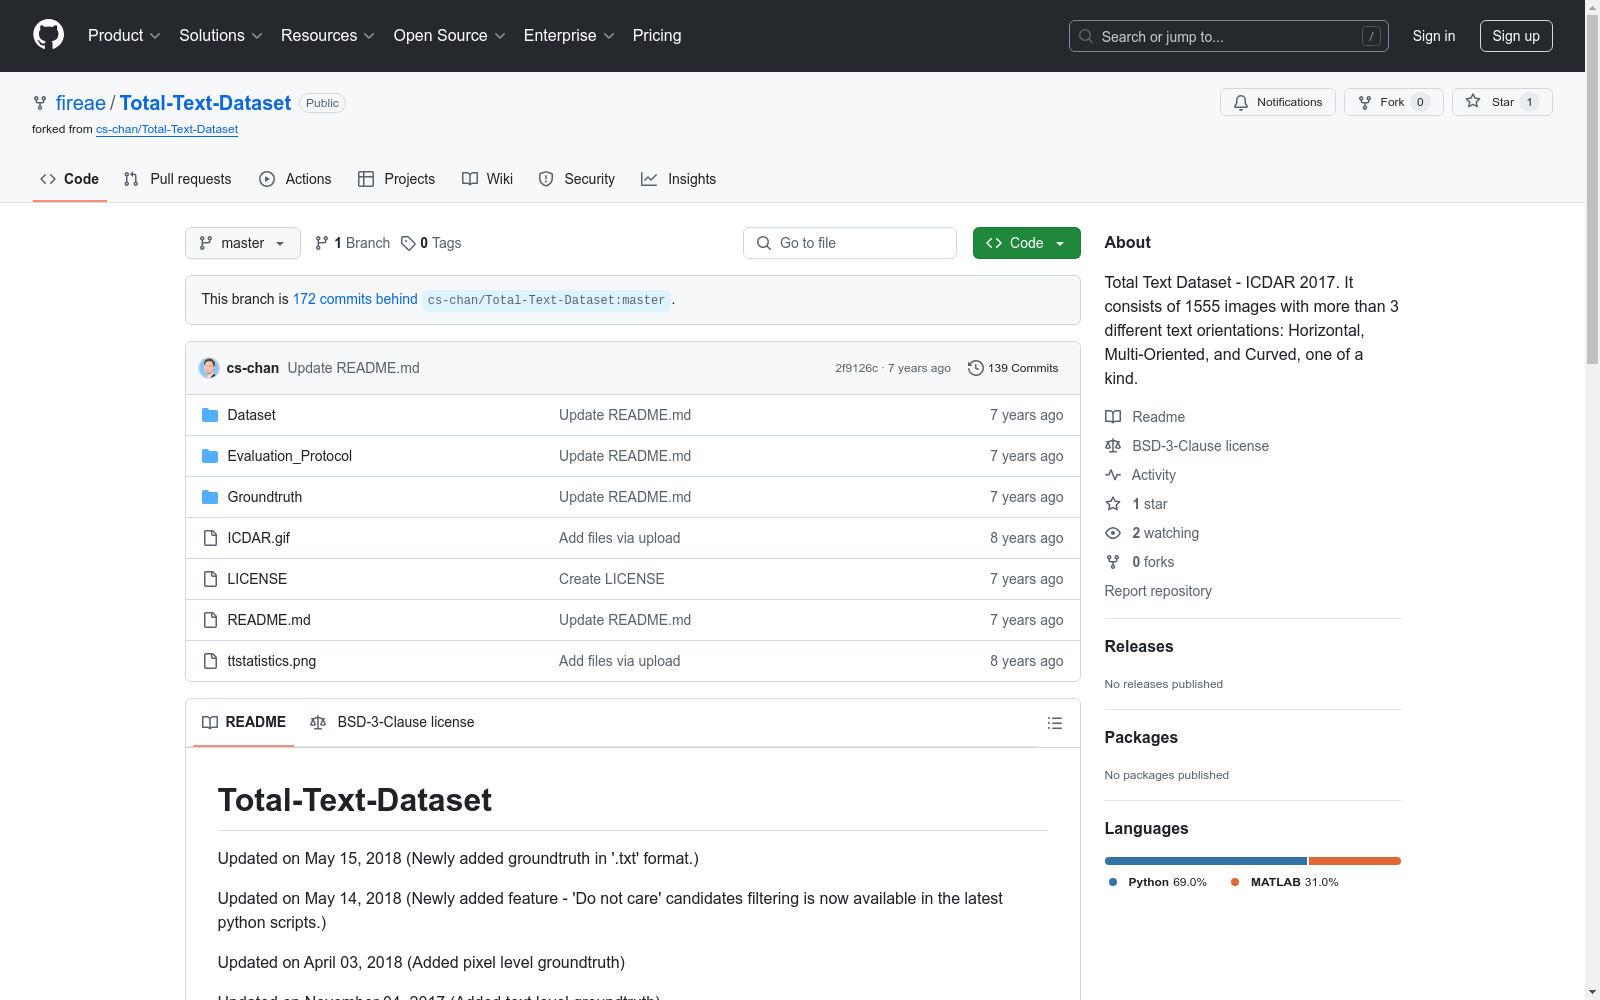Click the MATLAB orange language bar segment
This screenshot has width=1600, height=1000.
pyautogui.click(x=1355, y=861)
